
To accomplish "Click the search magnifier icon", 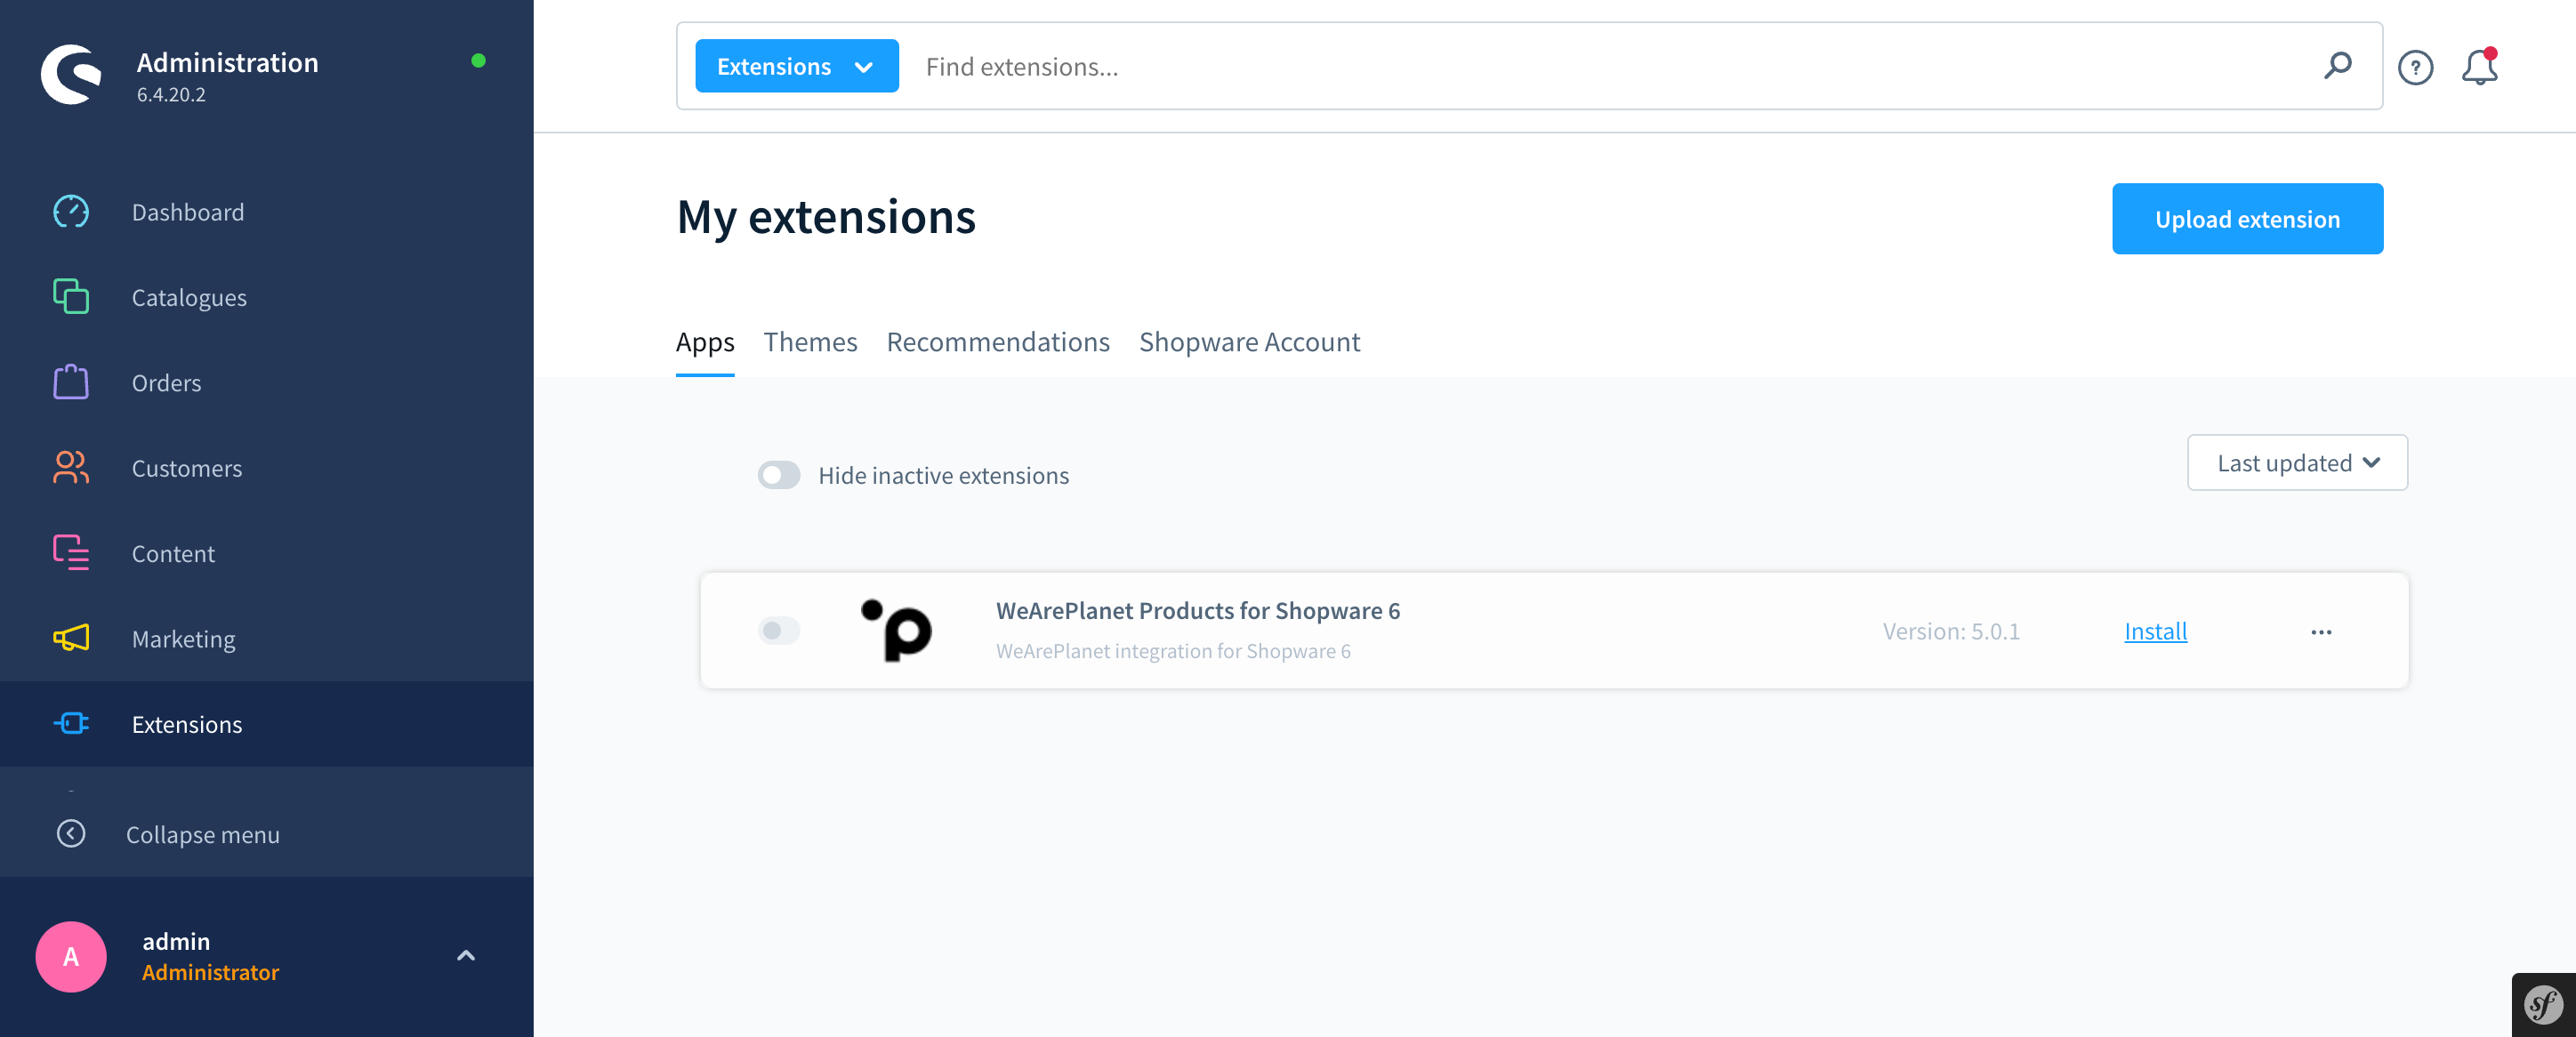I will (2337, 66).
